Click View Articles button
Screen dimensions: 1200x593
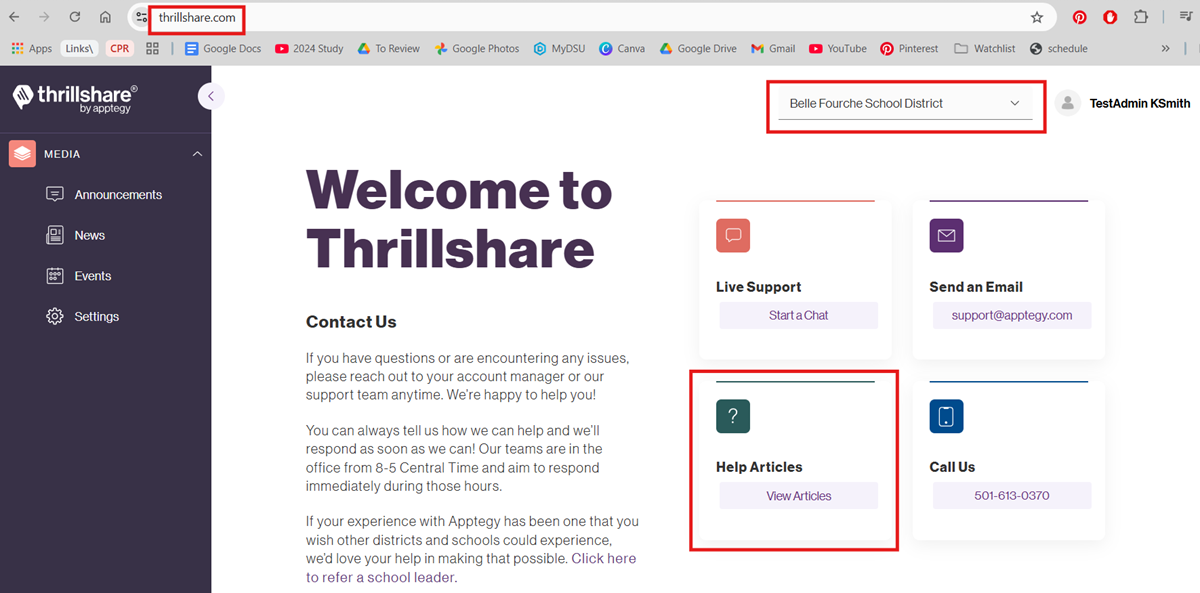[798, 496]
